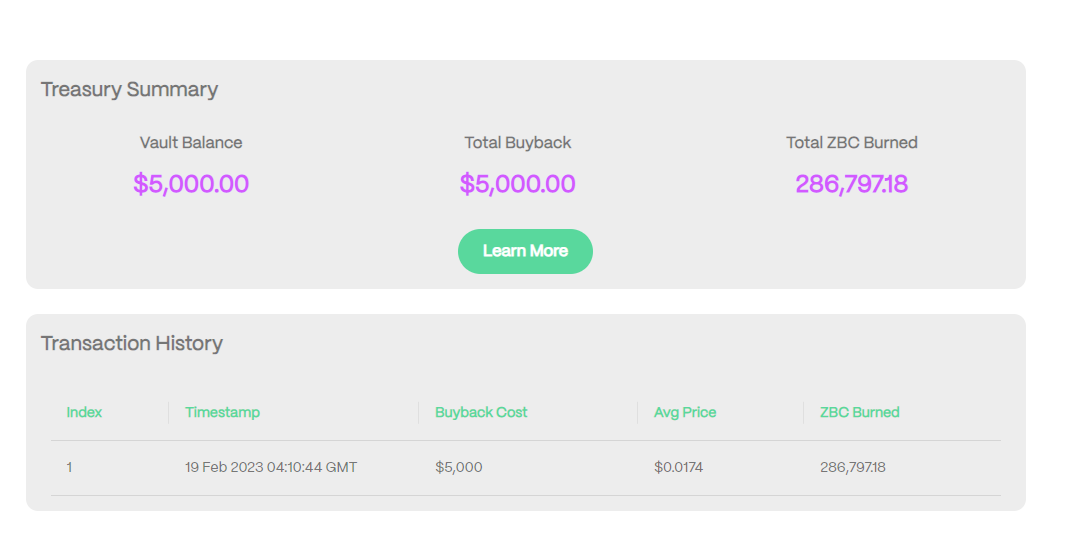Sort by Timestamp column header
This screenshot has width=1079, height=556.
[x=222, y=412]
